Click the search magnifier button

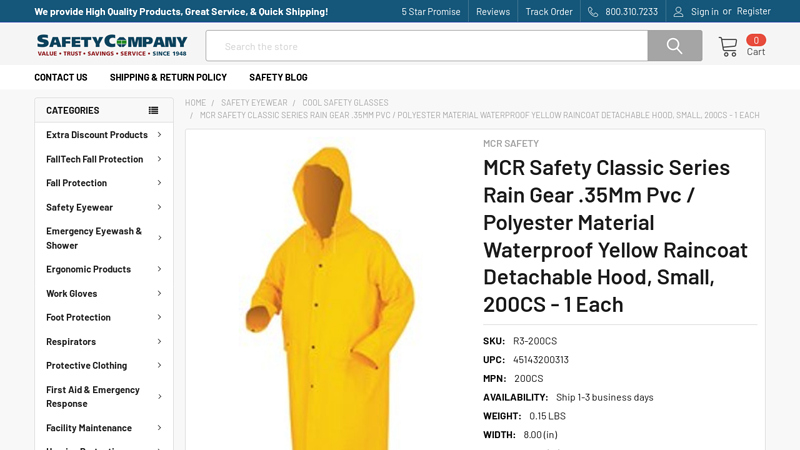tap(674, 46)
